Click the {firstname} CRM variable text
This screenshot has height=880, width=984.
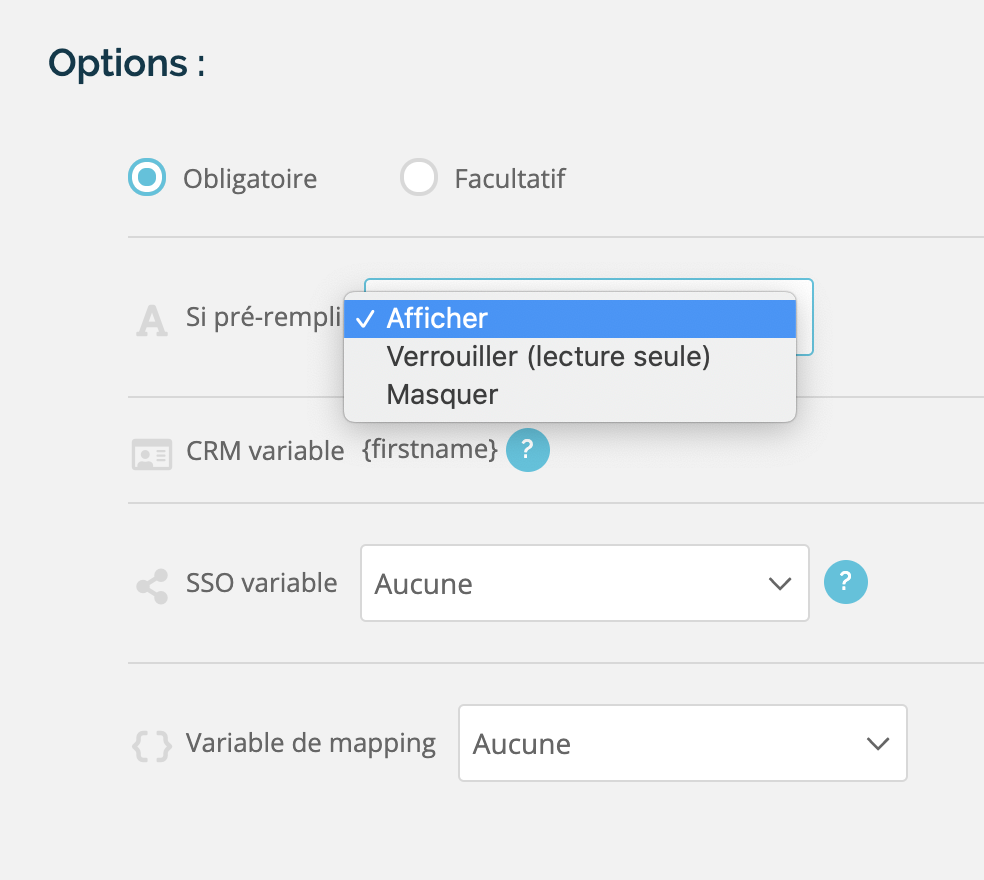(430, 449)
